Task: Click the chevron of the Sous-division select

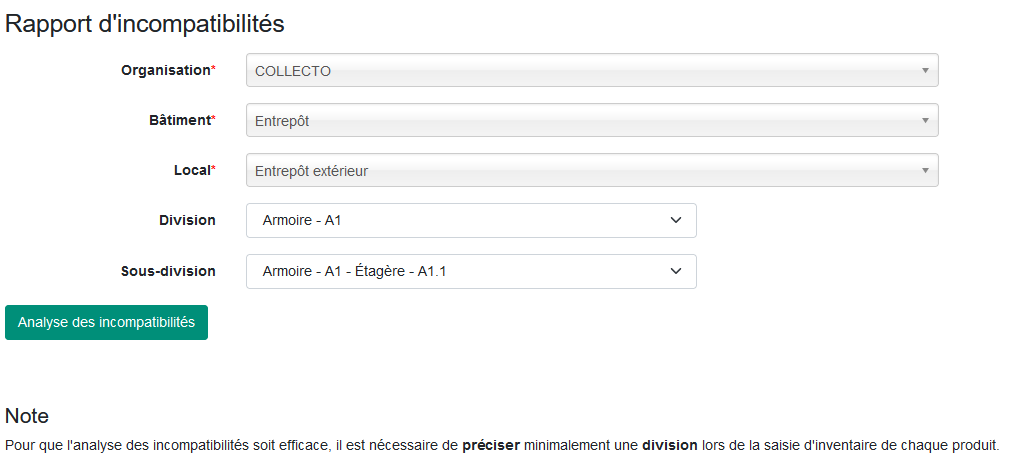Action: (676, 271)
